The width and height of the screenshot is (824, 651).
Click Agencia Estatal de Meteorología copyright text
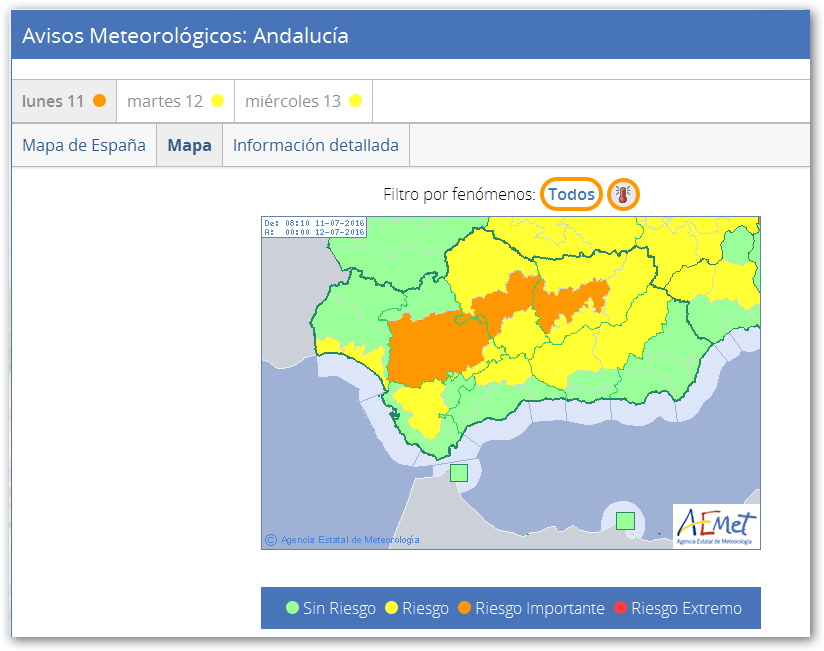coord(350,540)
